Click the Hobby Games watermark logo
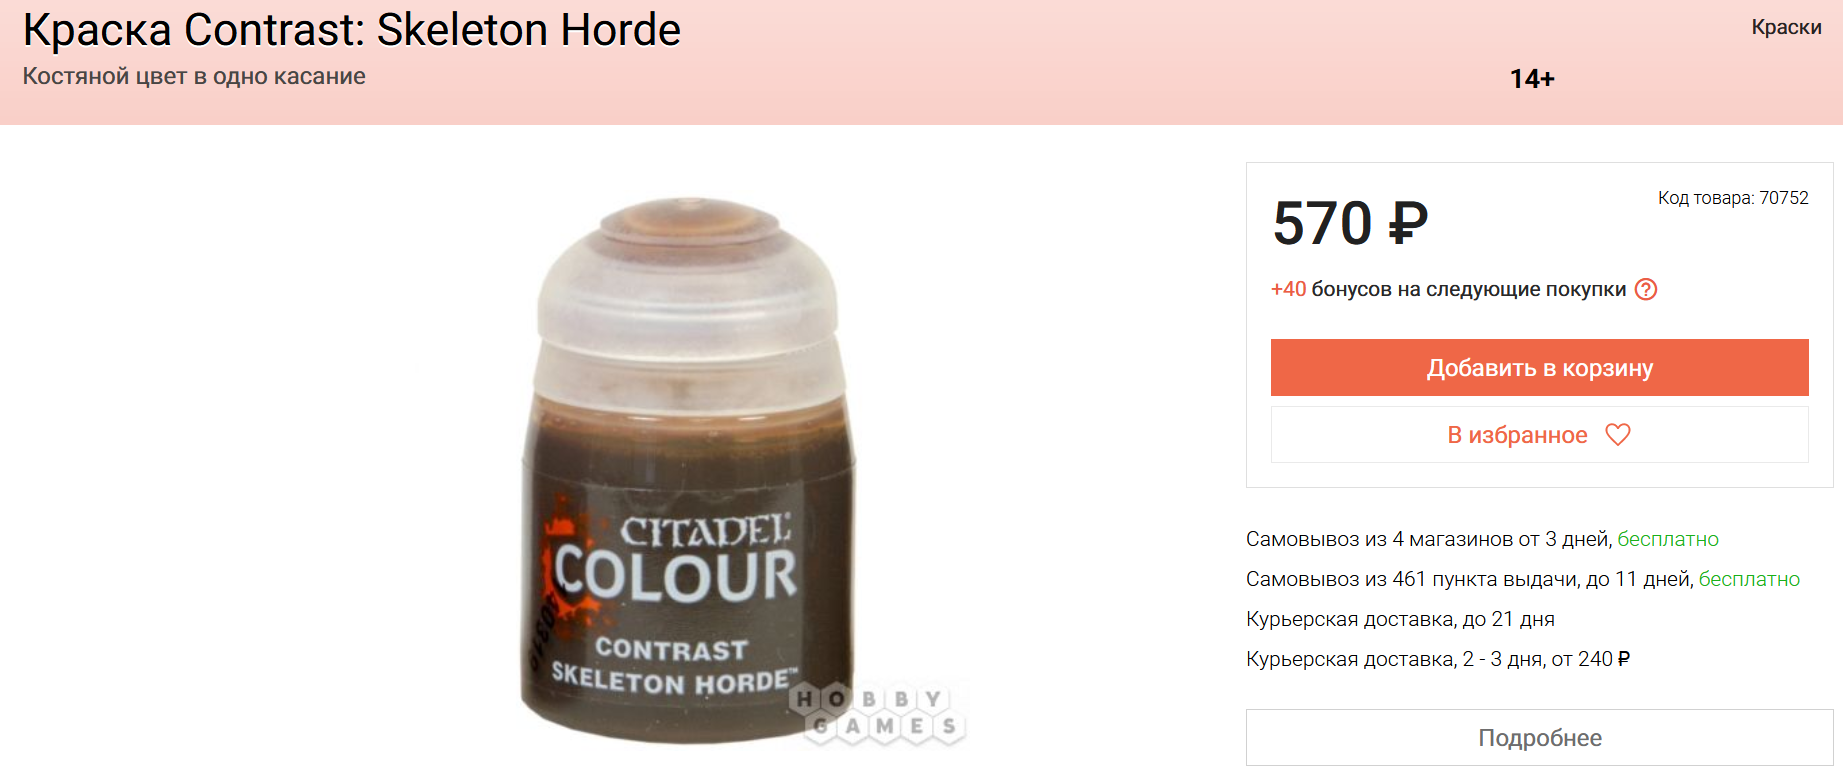Screen dimensions: 1843x775 (x=878, y=712)
